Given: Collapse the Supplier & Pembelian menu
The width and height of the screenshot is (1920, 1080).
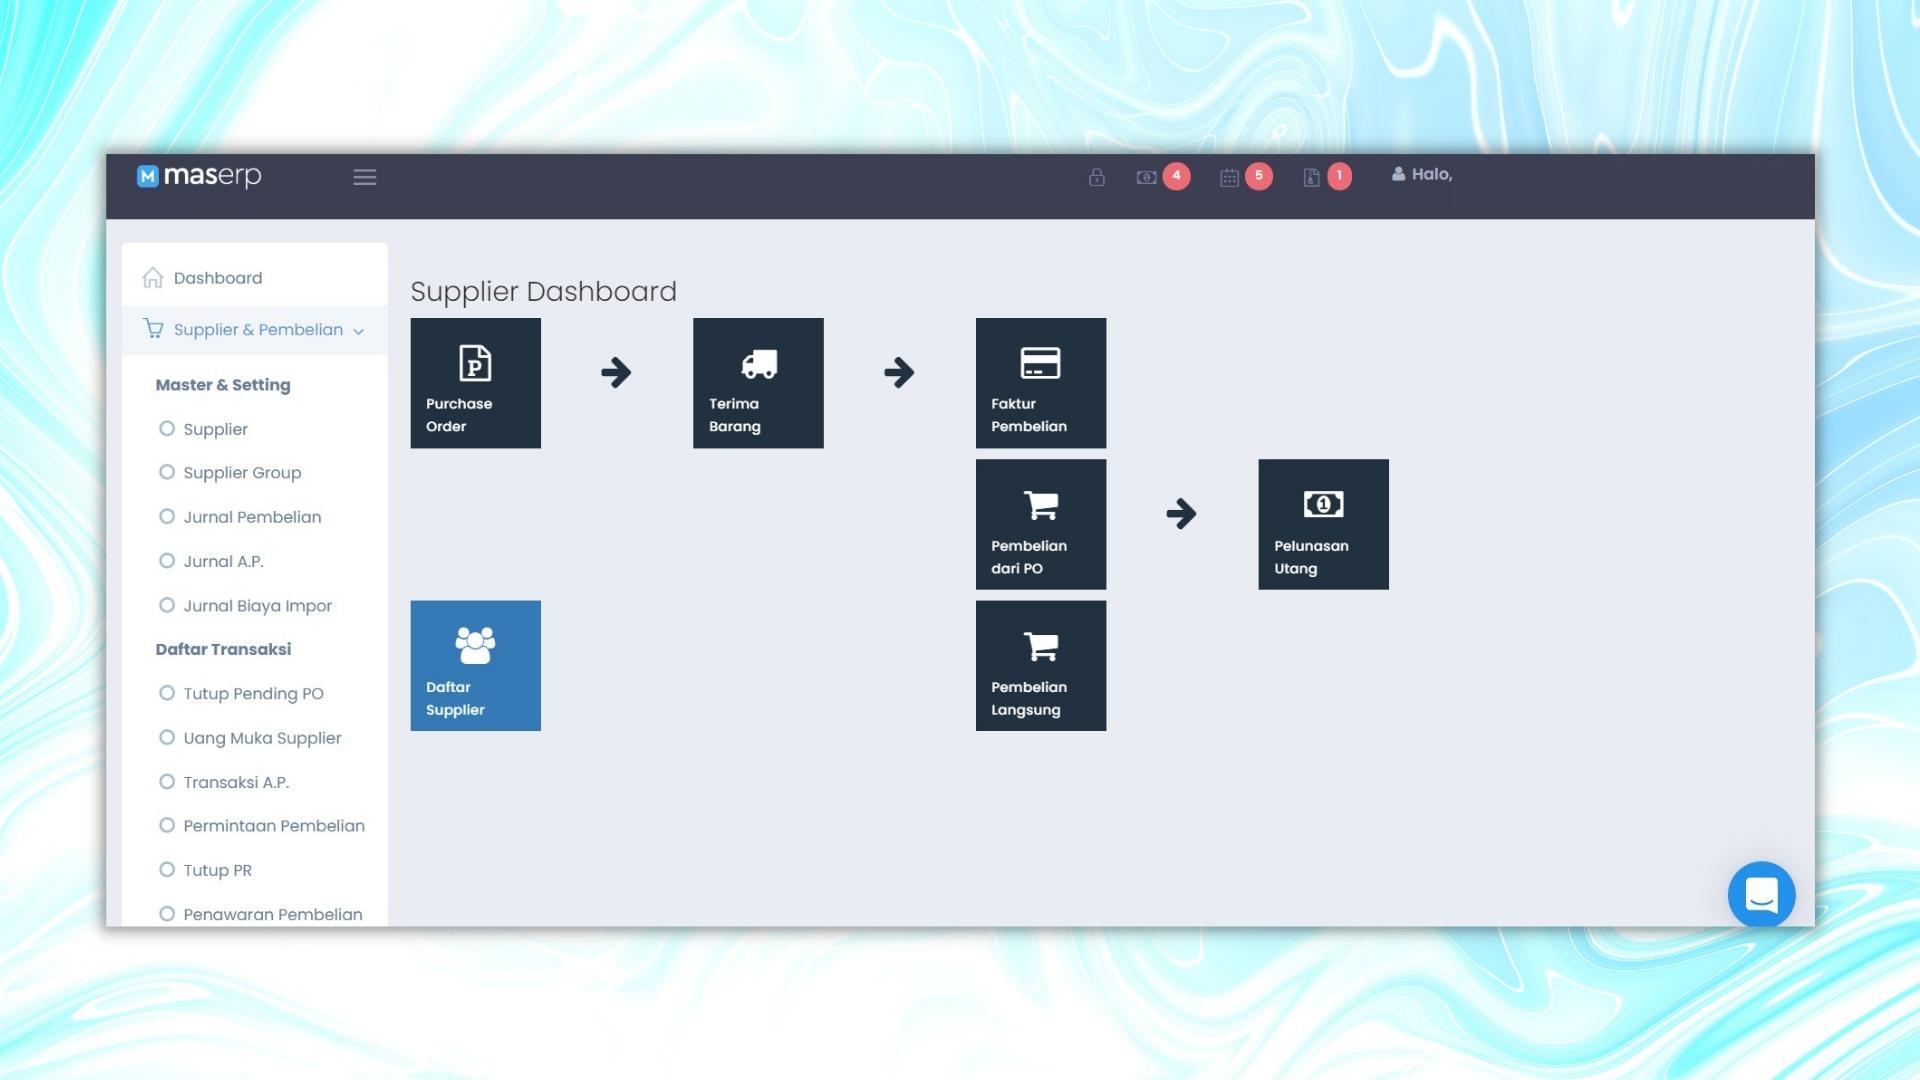Looking at the screenshot, I should [255, 330].
